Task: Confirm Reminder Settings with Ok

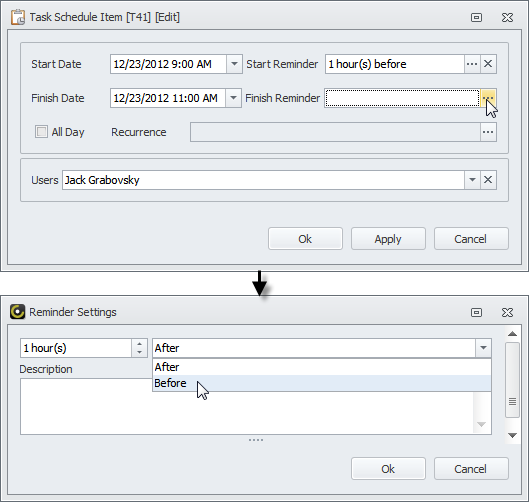Action: (x=388, y=469)
